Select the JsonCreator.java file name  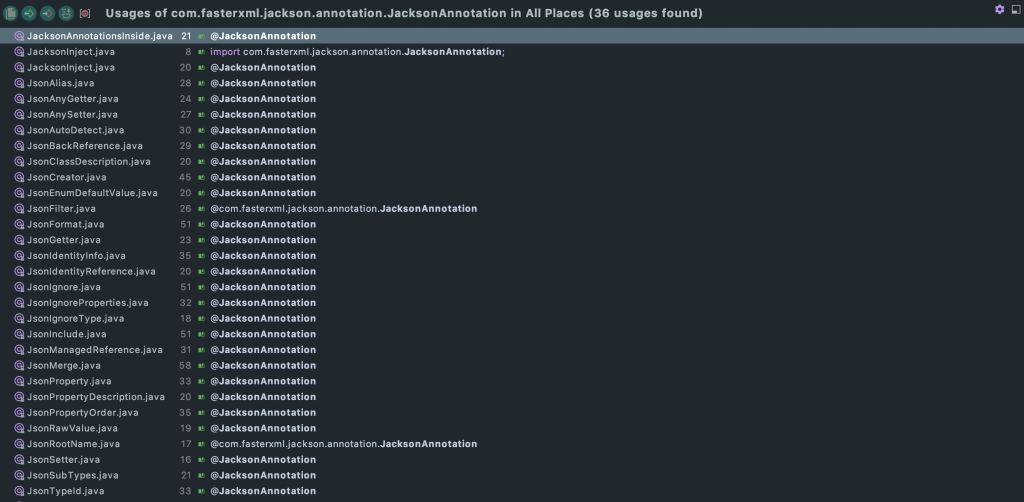tap(66, 177)
